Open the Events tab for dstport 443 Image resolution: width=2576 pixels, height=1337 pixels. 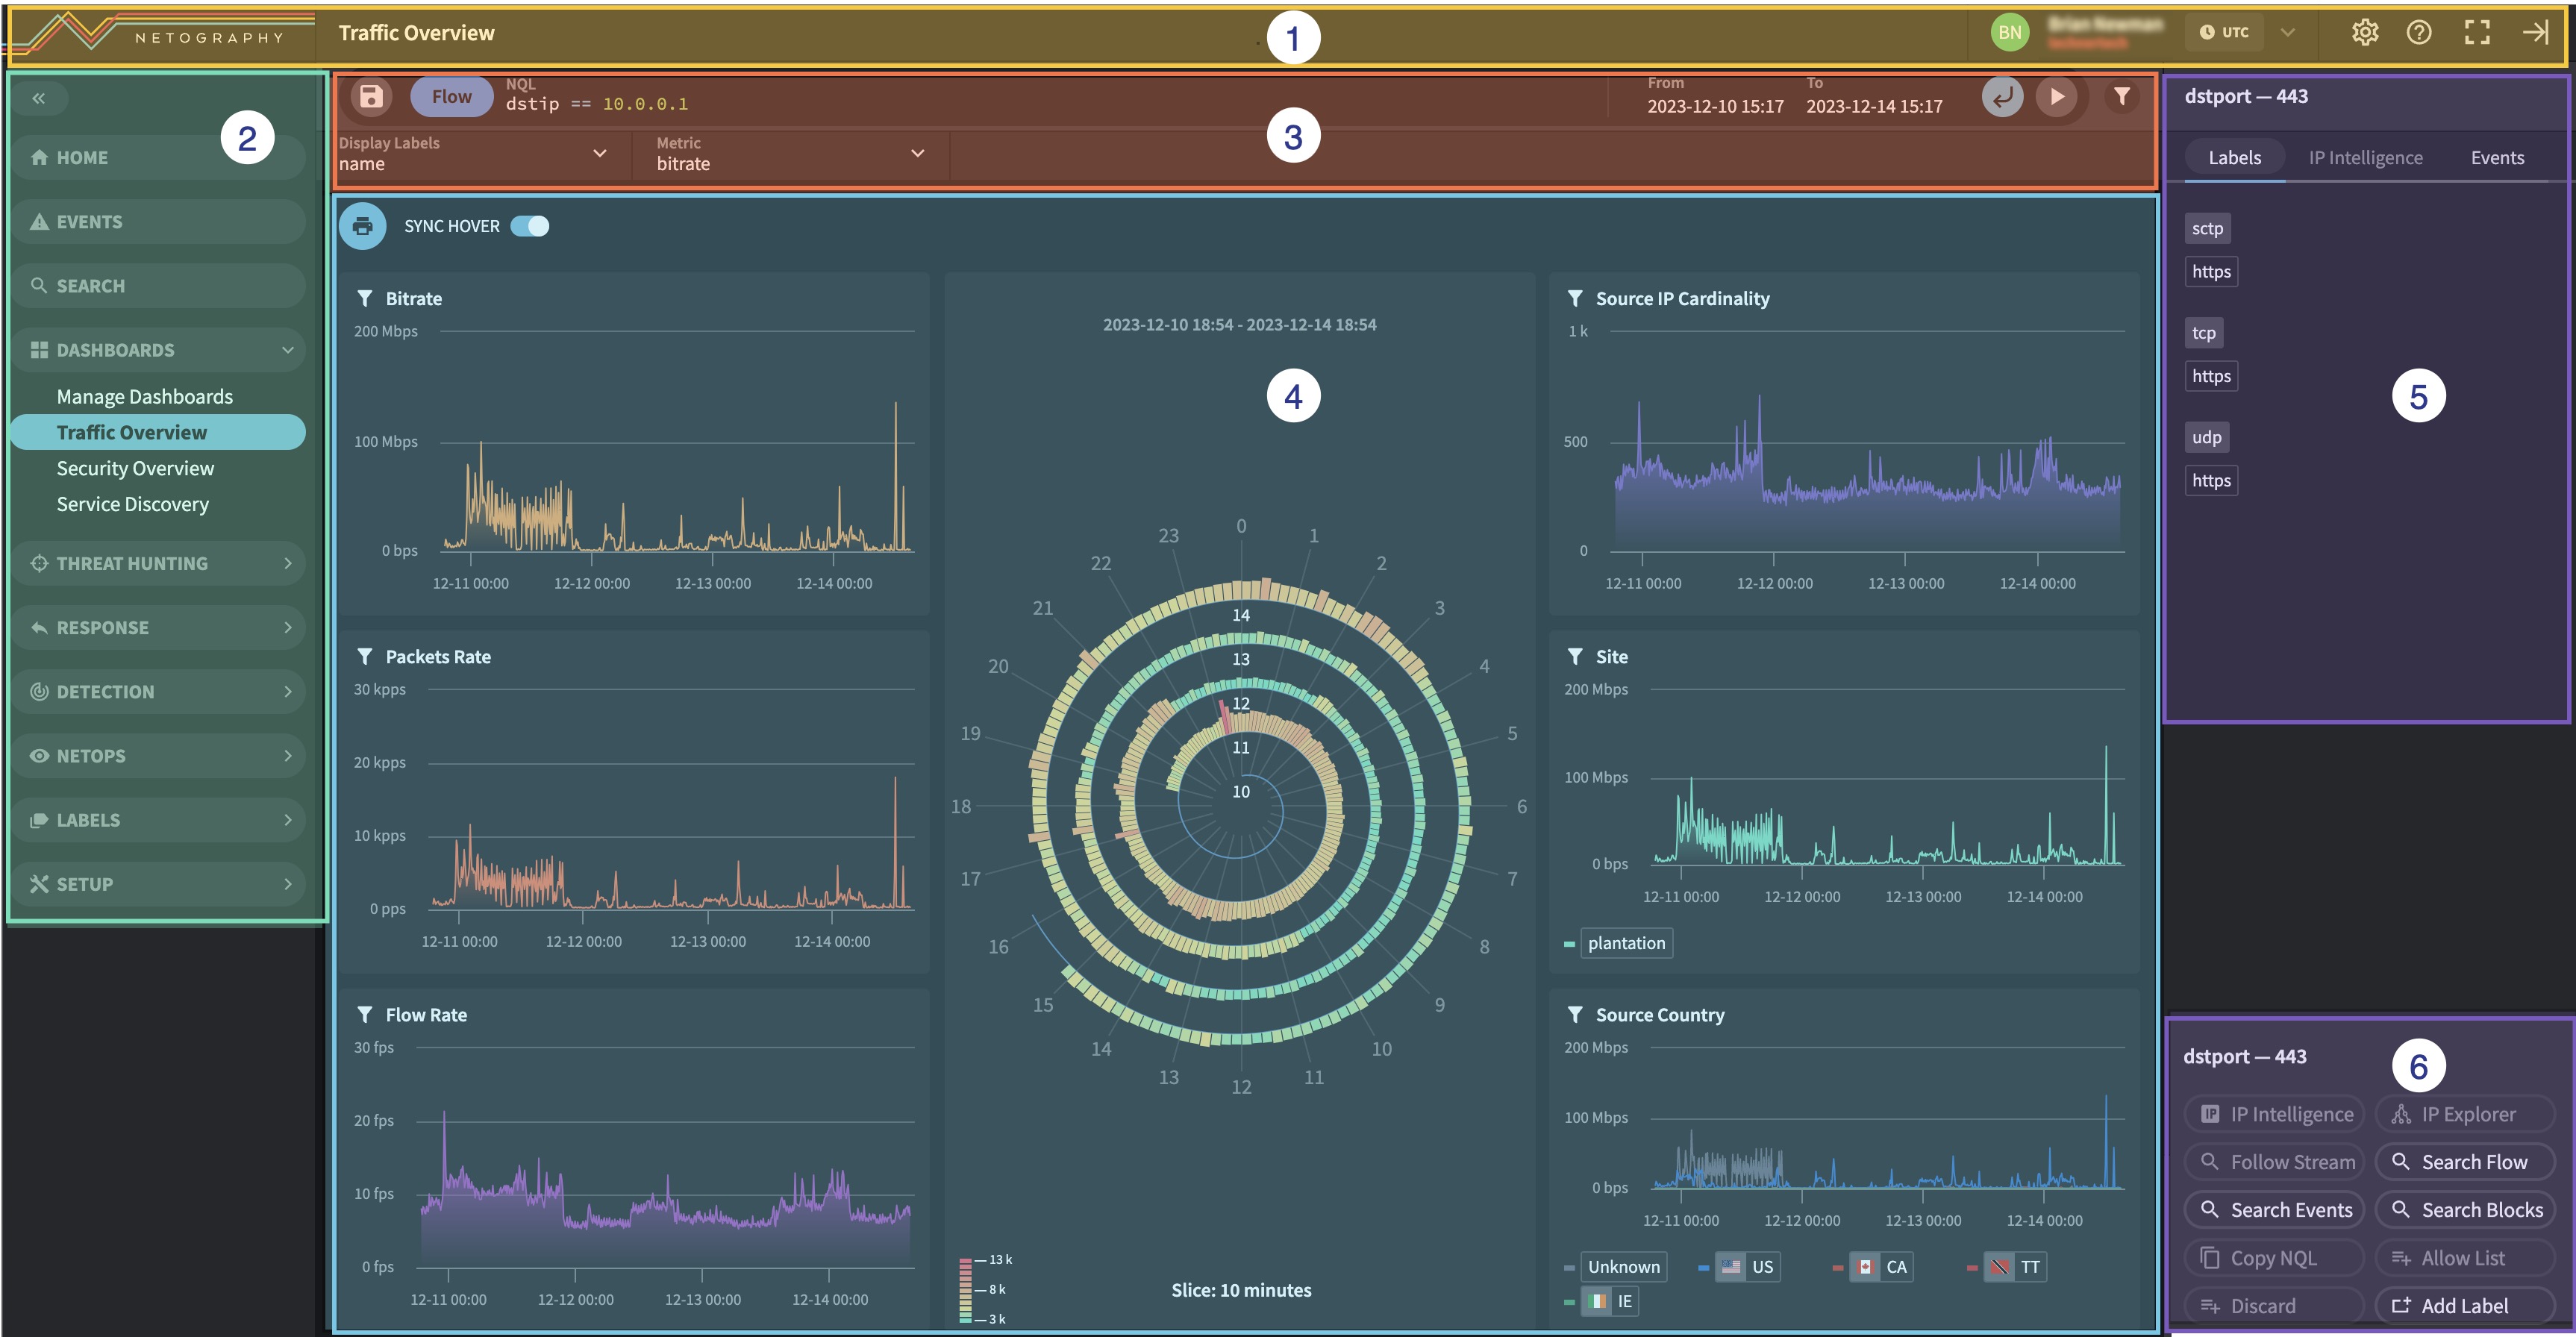(2496, 157)
